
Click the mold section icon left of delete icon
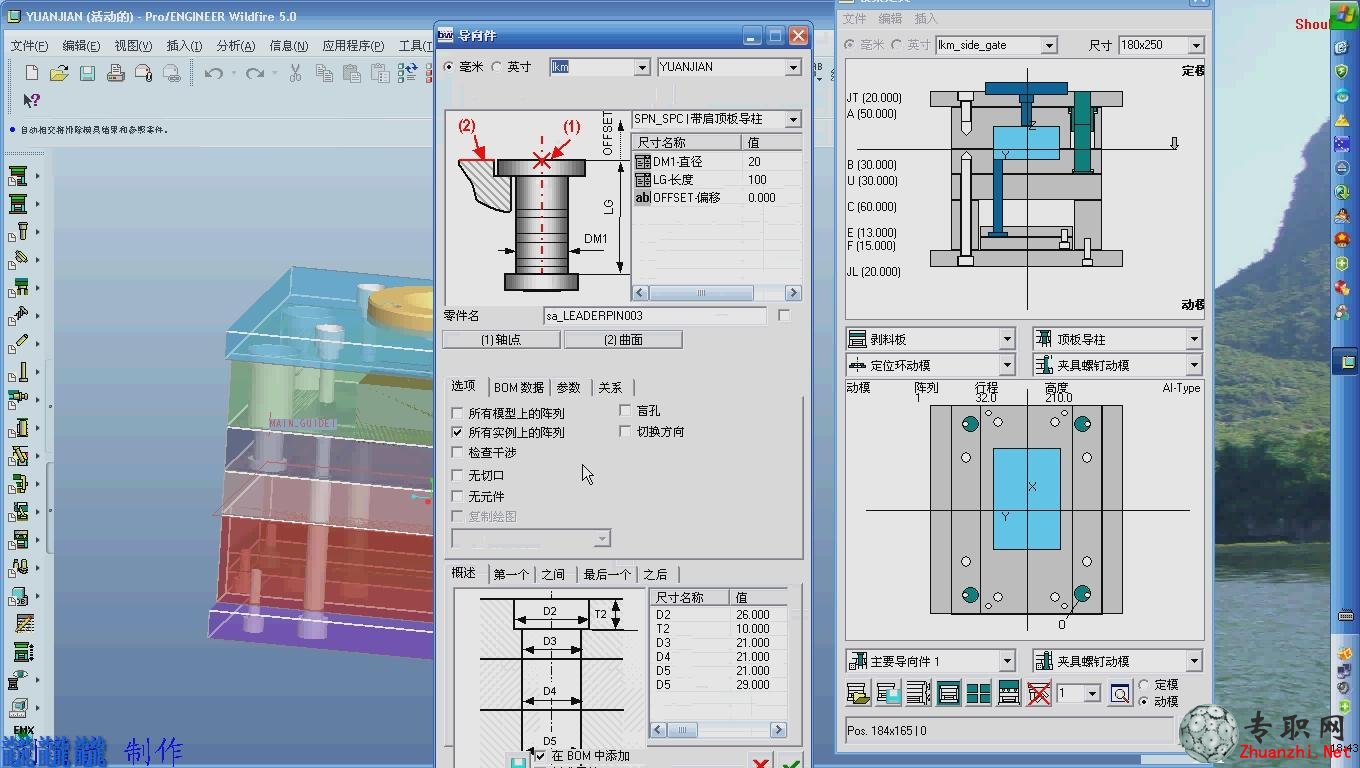pyautogui.click(x=1009, y=693)
